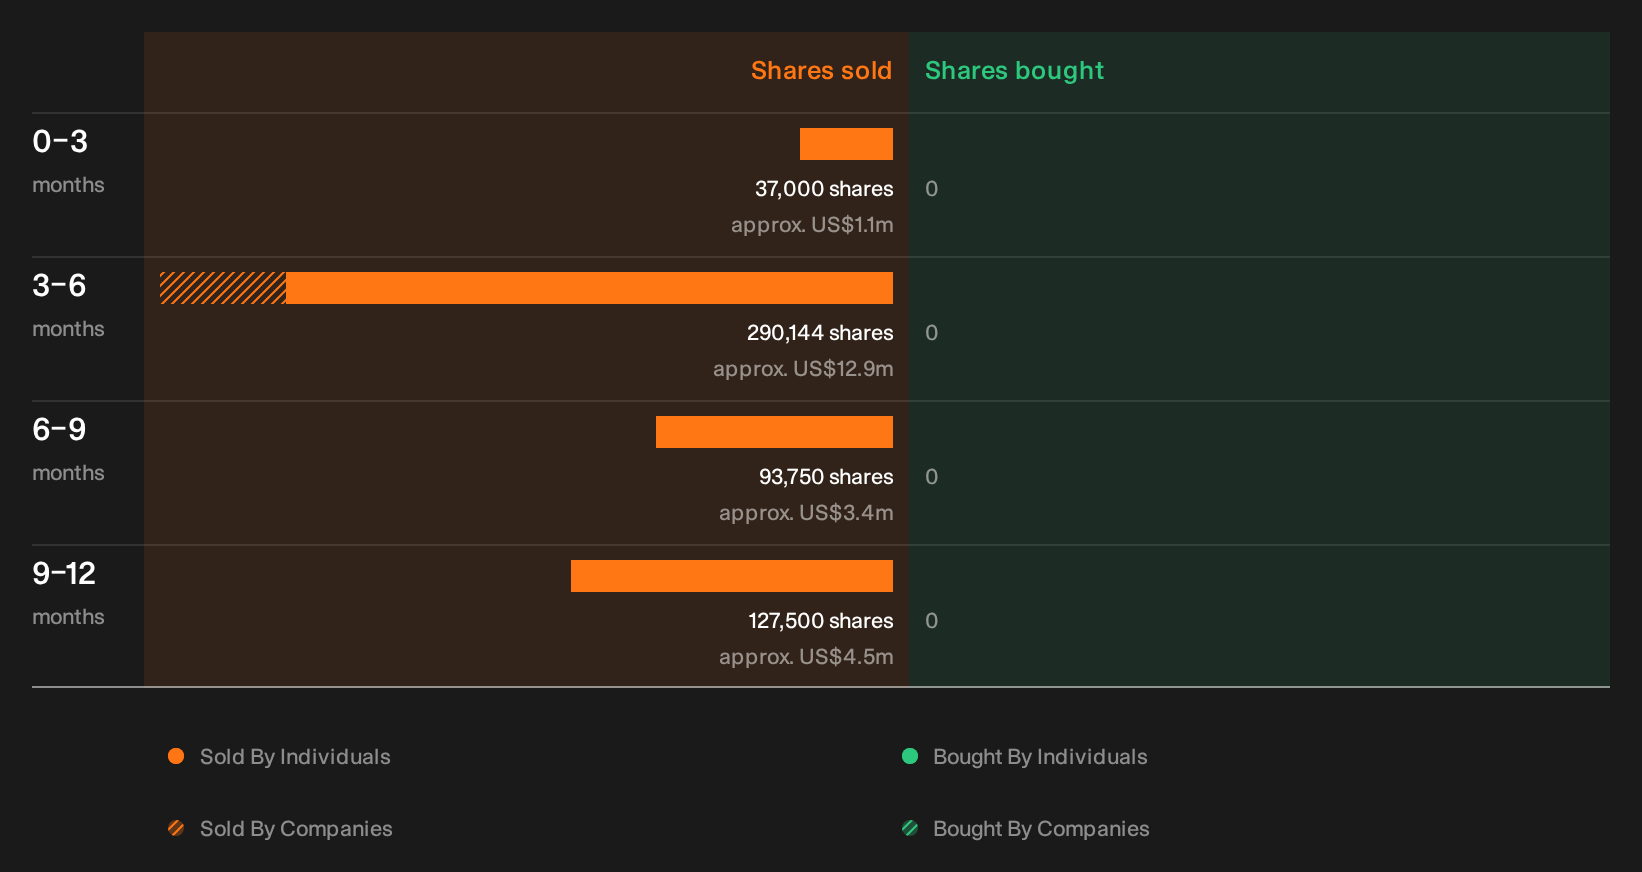
Task: Click the 0-3 months sold bar
Action: coord(846,144)
